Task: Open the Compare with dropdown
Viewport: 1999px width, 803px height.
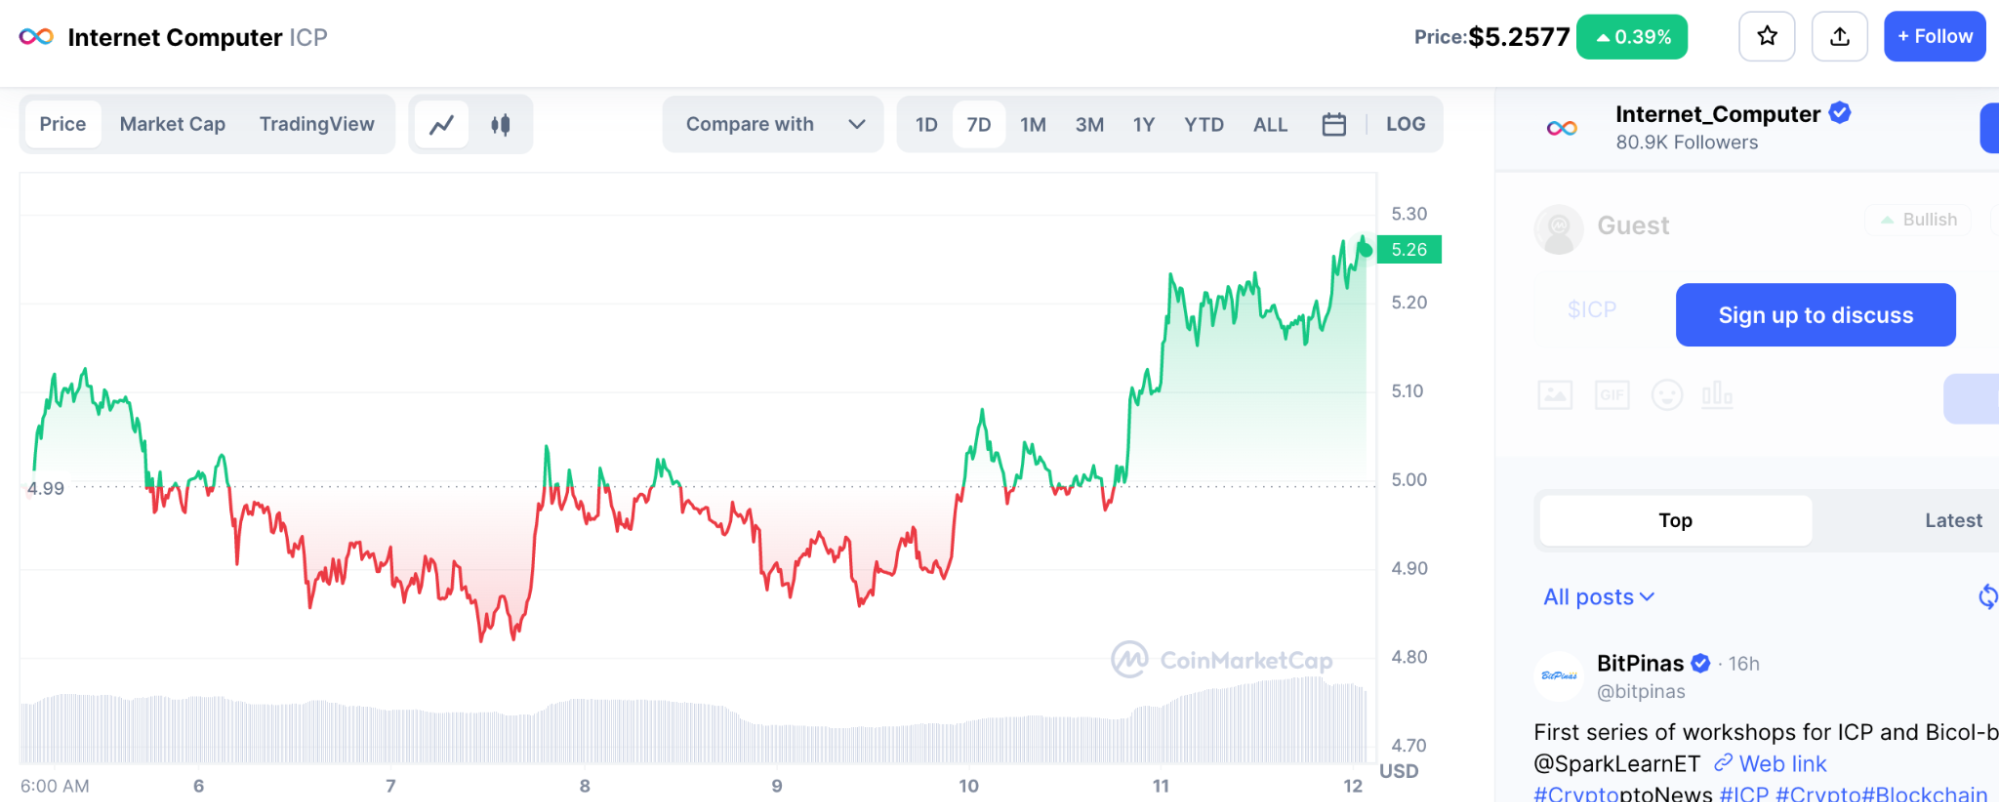Action: pyautogui.click(x=773, y=125)
